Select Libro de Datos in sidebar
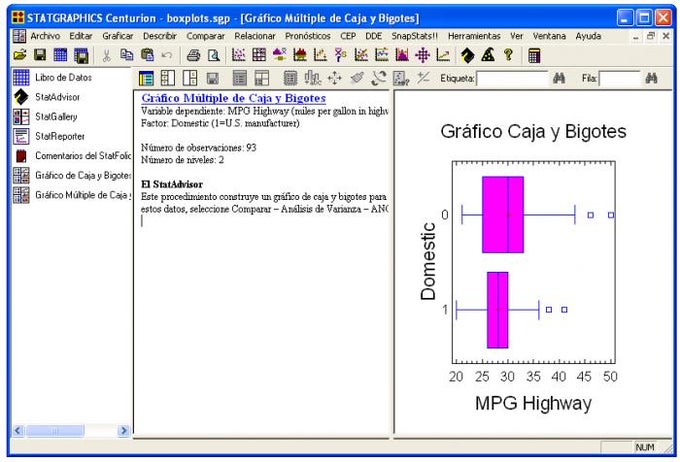 coord(64,78)
